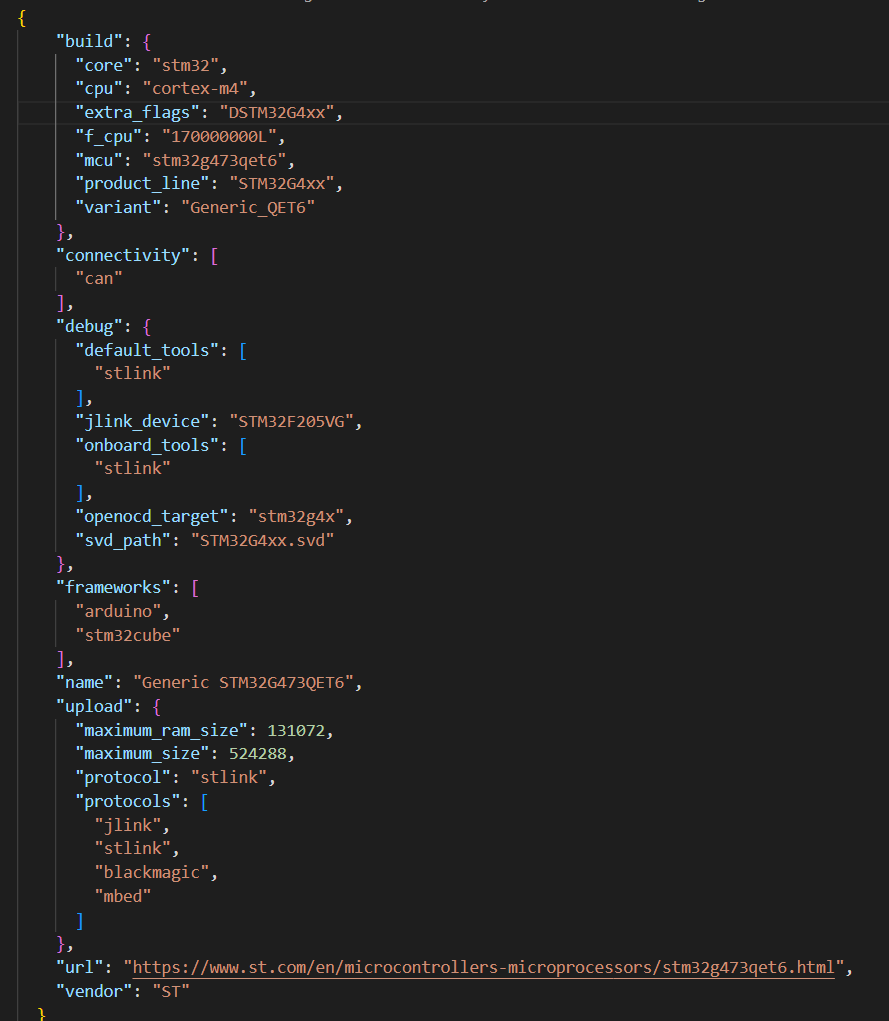Click the "STM32G4xx" product_line value
This screenshot has width=889, height=1021.
point(281,184)
